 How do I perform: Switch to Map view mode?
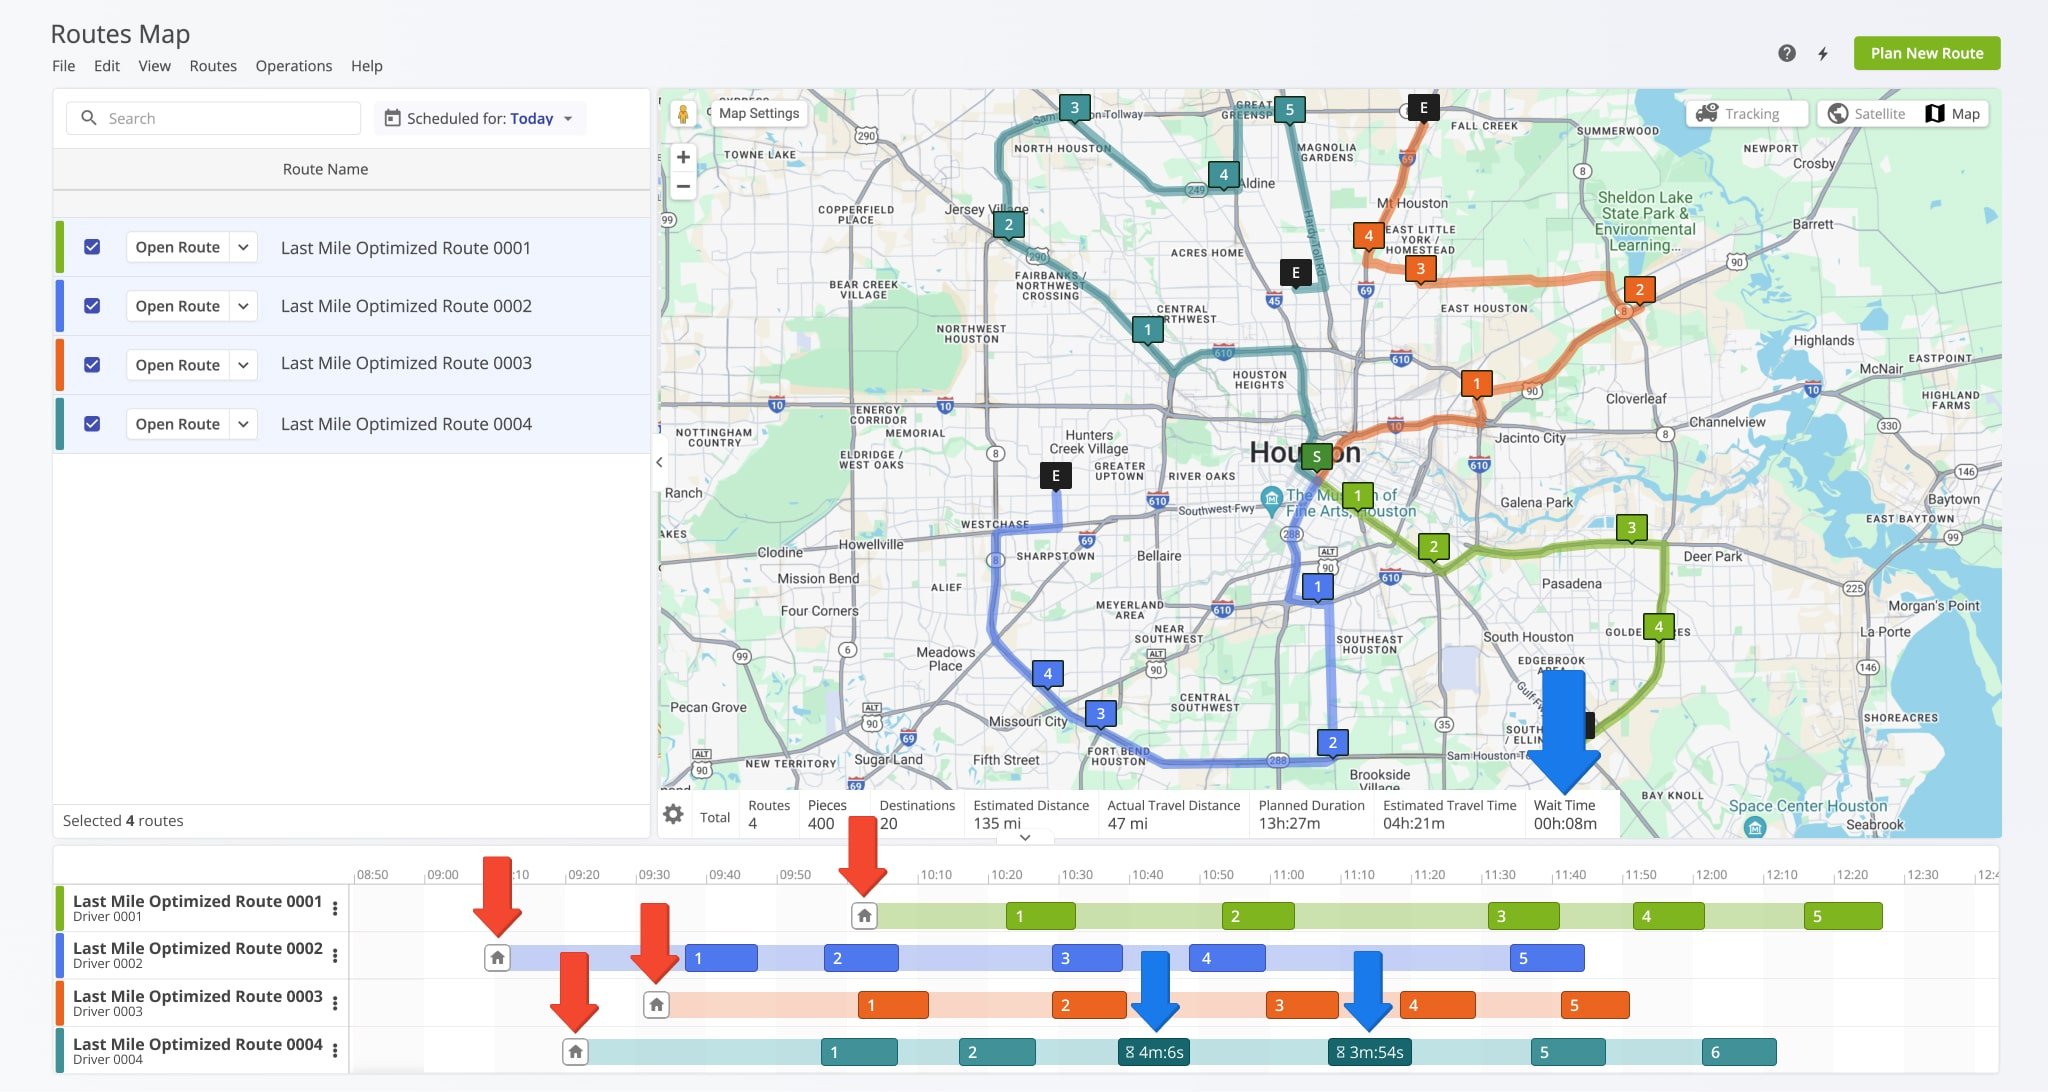coord(1953,112)
